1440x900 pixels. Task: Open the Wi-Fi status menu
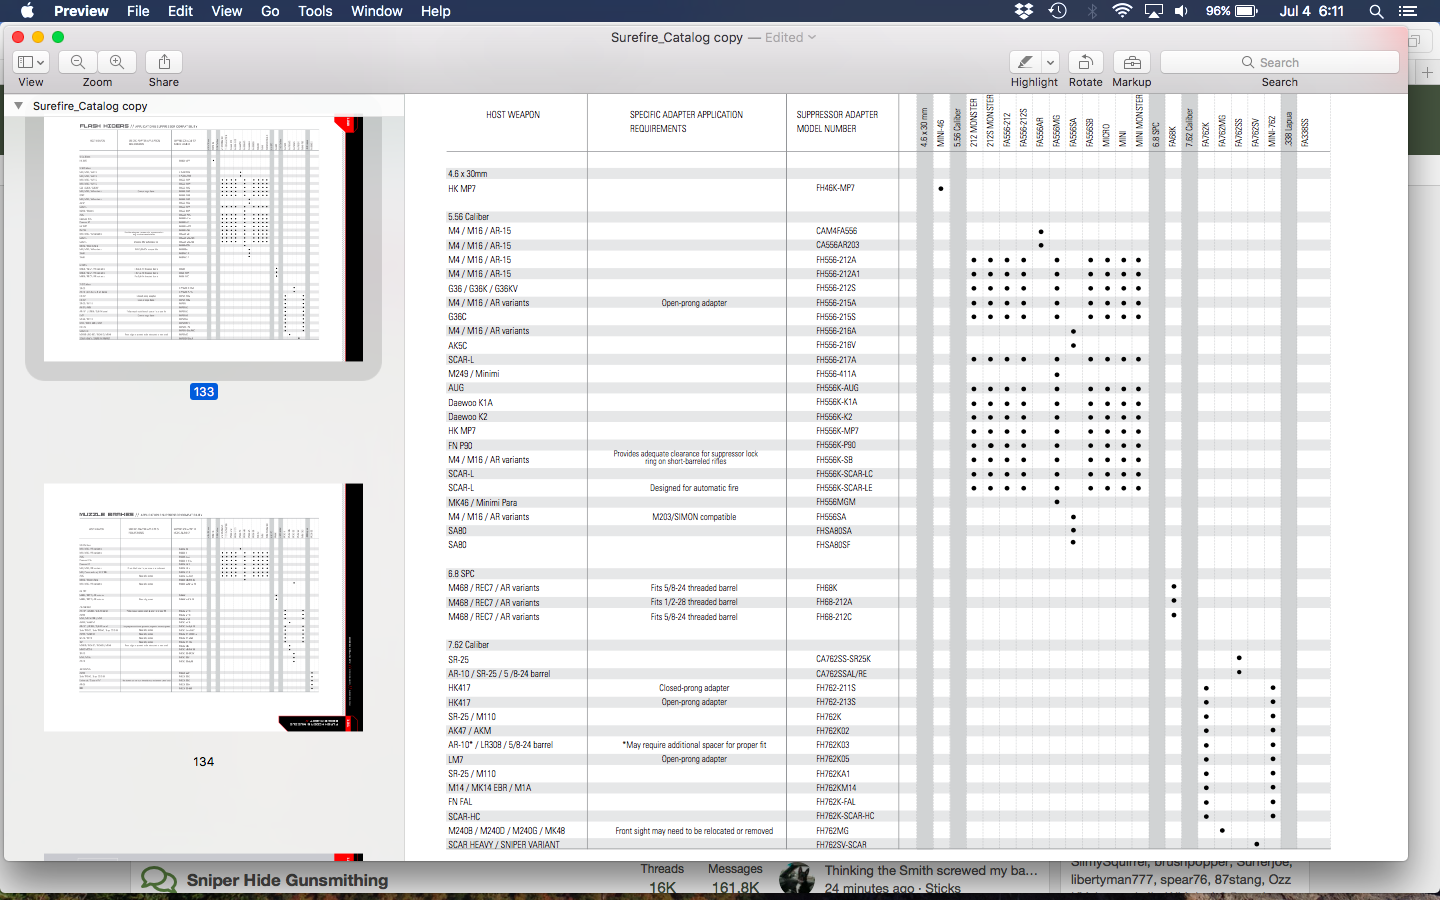pyautogui.click(x=1122, y=11)
